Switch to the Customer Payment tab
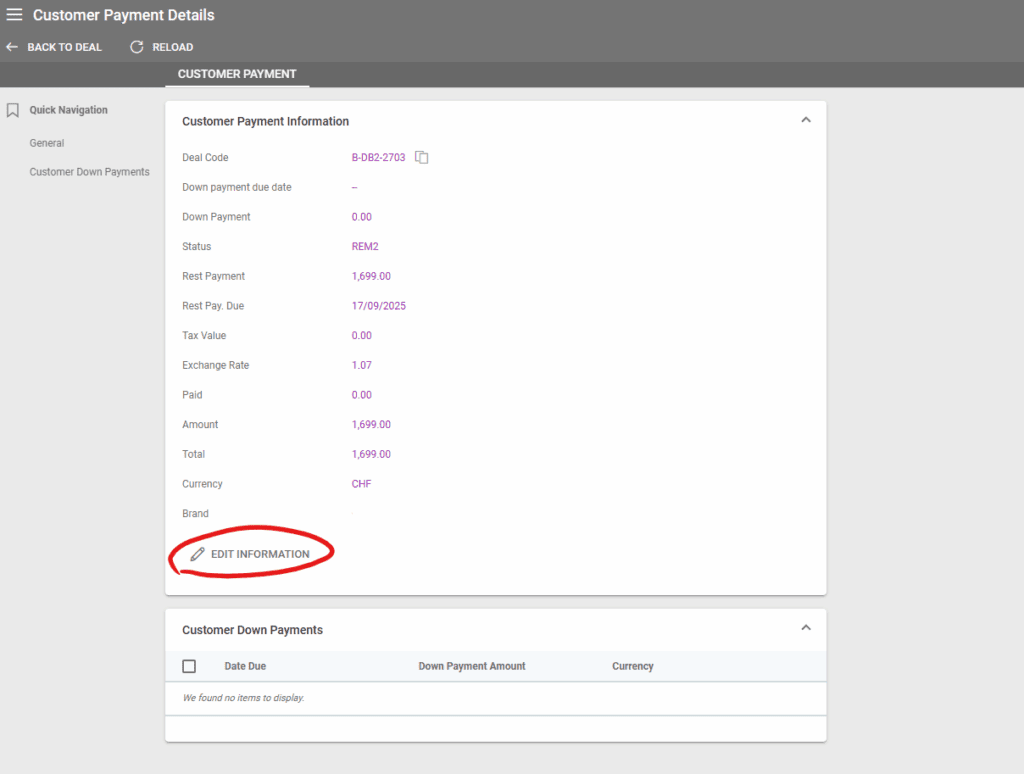1024x774 pixels. pos(237,74)
